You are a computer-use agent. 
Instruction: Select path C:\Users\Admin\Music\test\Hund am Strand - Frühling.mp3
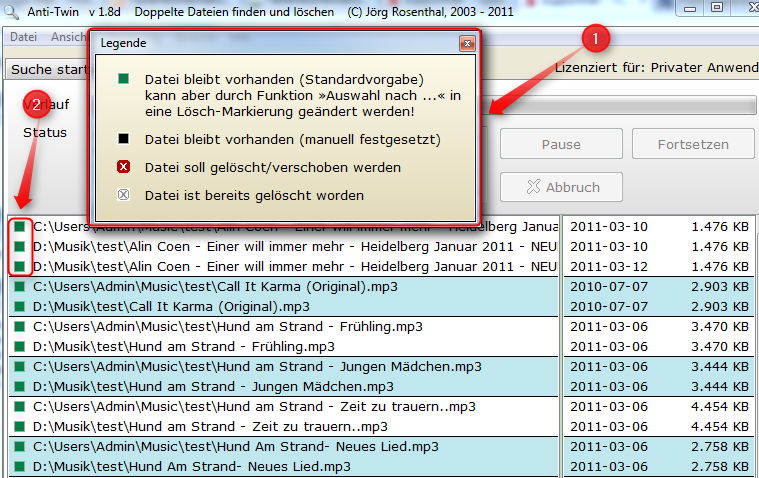[228, 326]
